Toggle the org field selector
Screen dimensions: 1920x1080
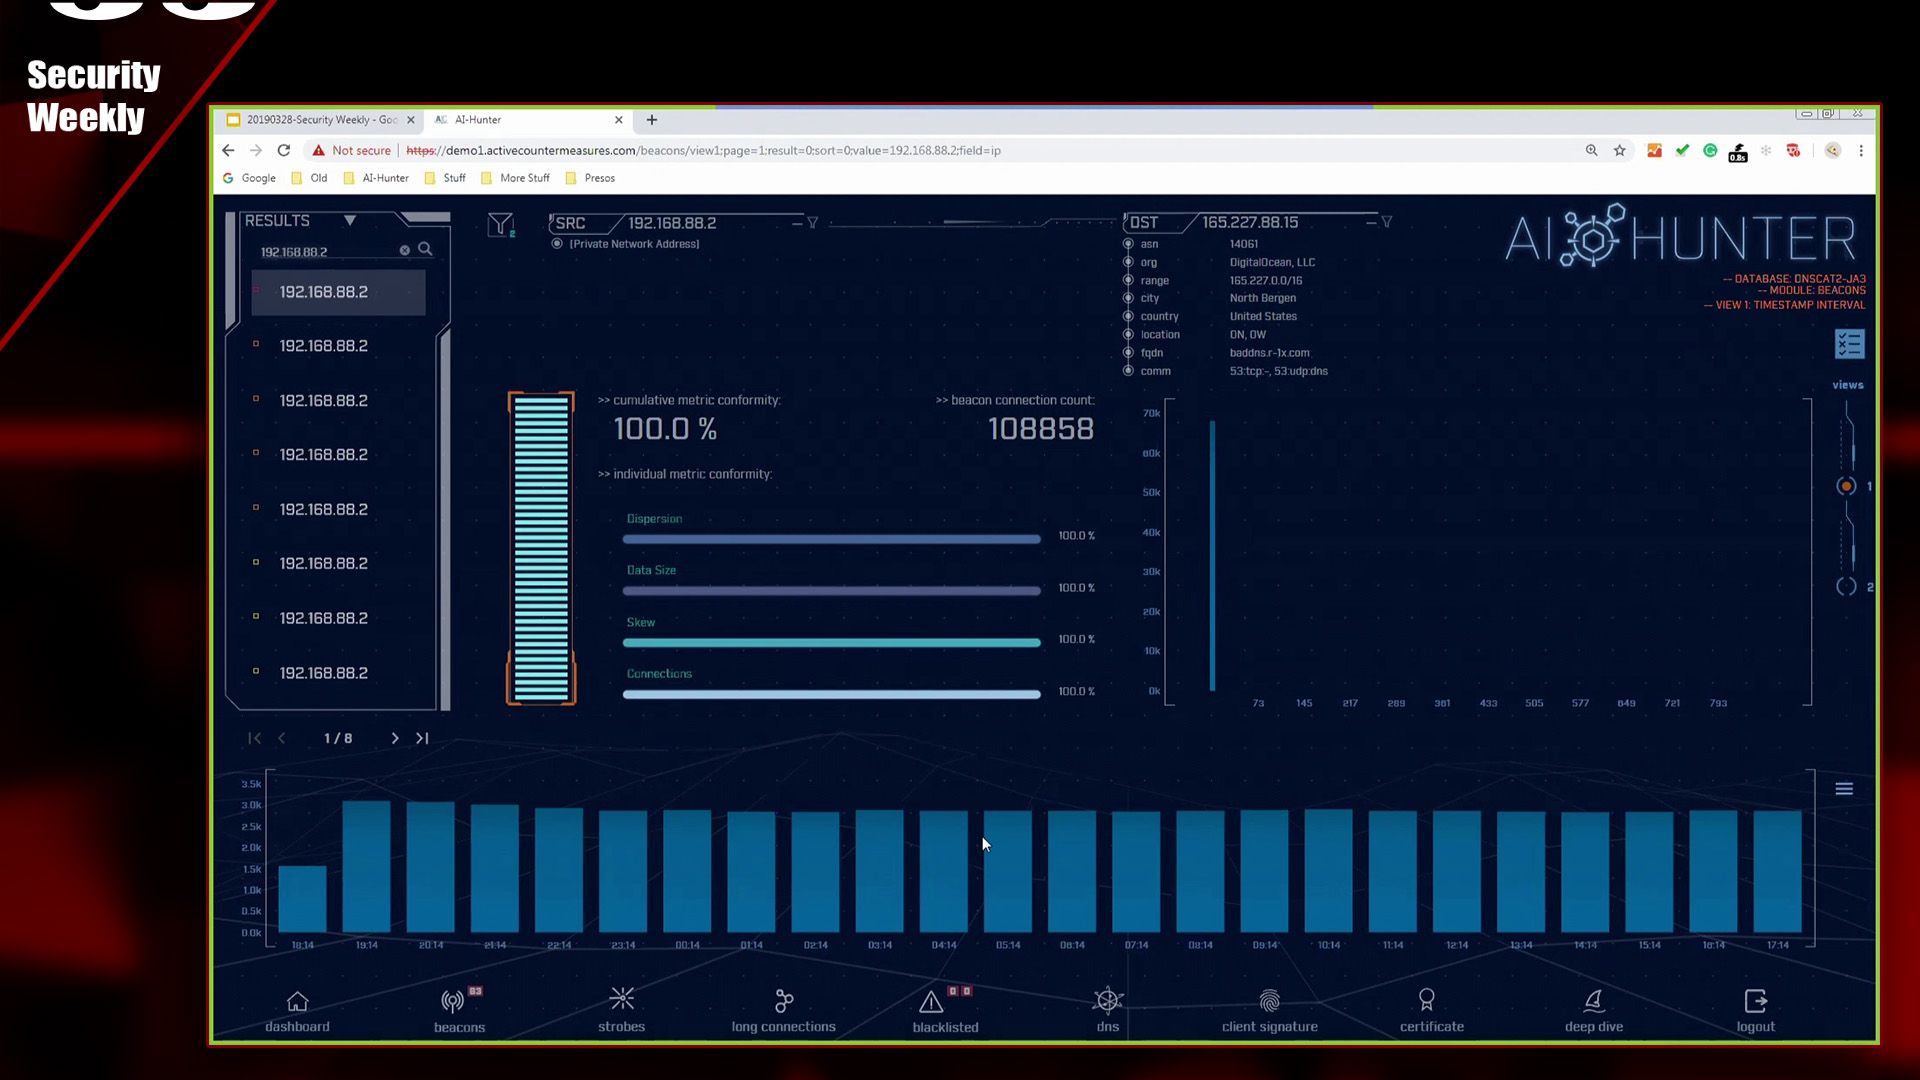point(1128,262)
